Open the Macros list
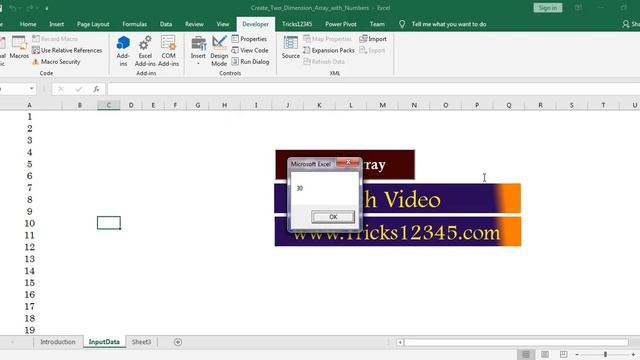Image resolution: width=640 pixels, height=360 pixels. [19, 48]
